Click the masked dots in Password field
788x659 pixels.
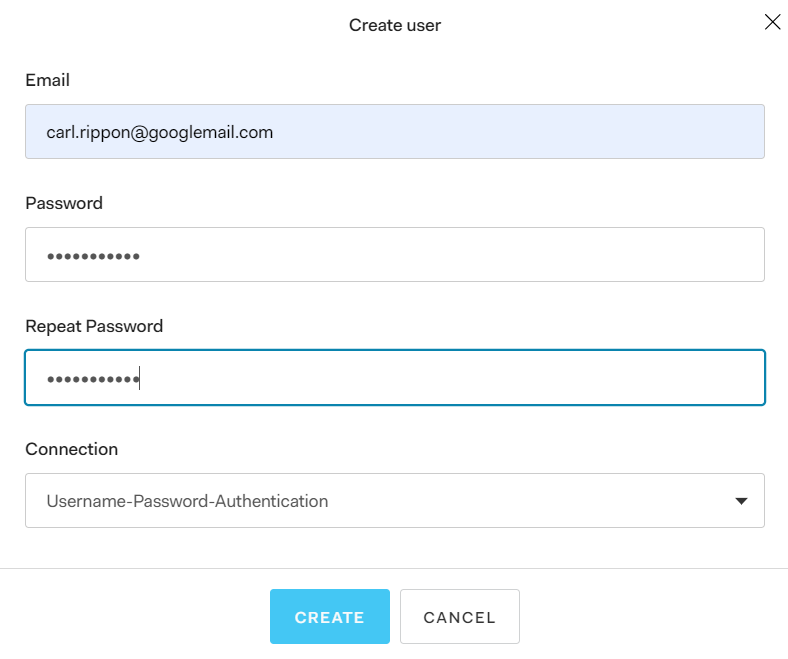coord(93,256)
